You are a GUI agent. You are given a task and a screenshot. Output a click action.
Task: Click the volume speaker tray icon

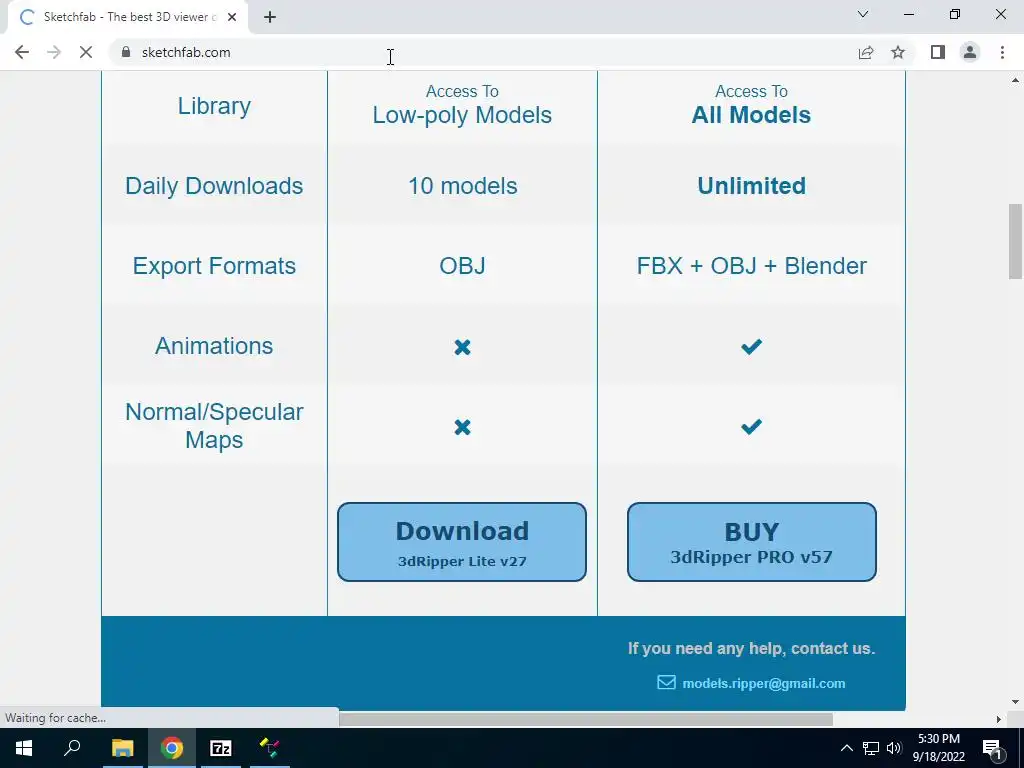point(894,748)
